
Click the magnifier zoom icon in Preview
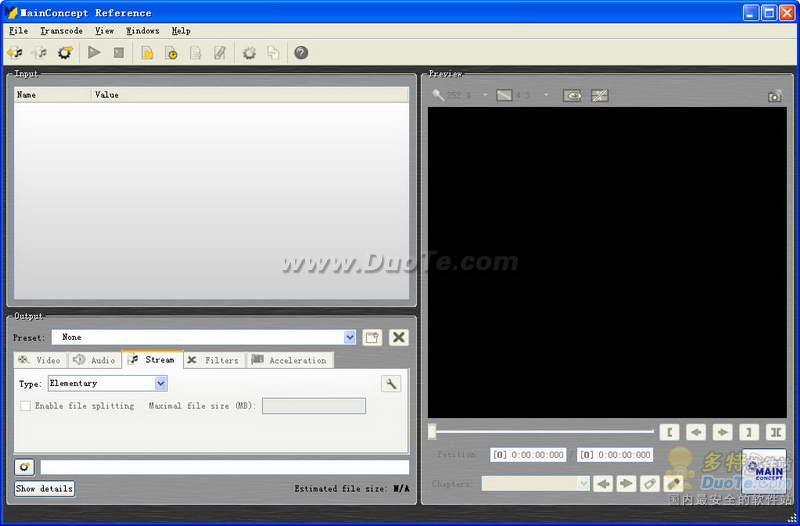click(x=438, y=95)
